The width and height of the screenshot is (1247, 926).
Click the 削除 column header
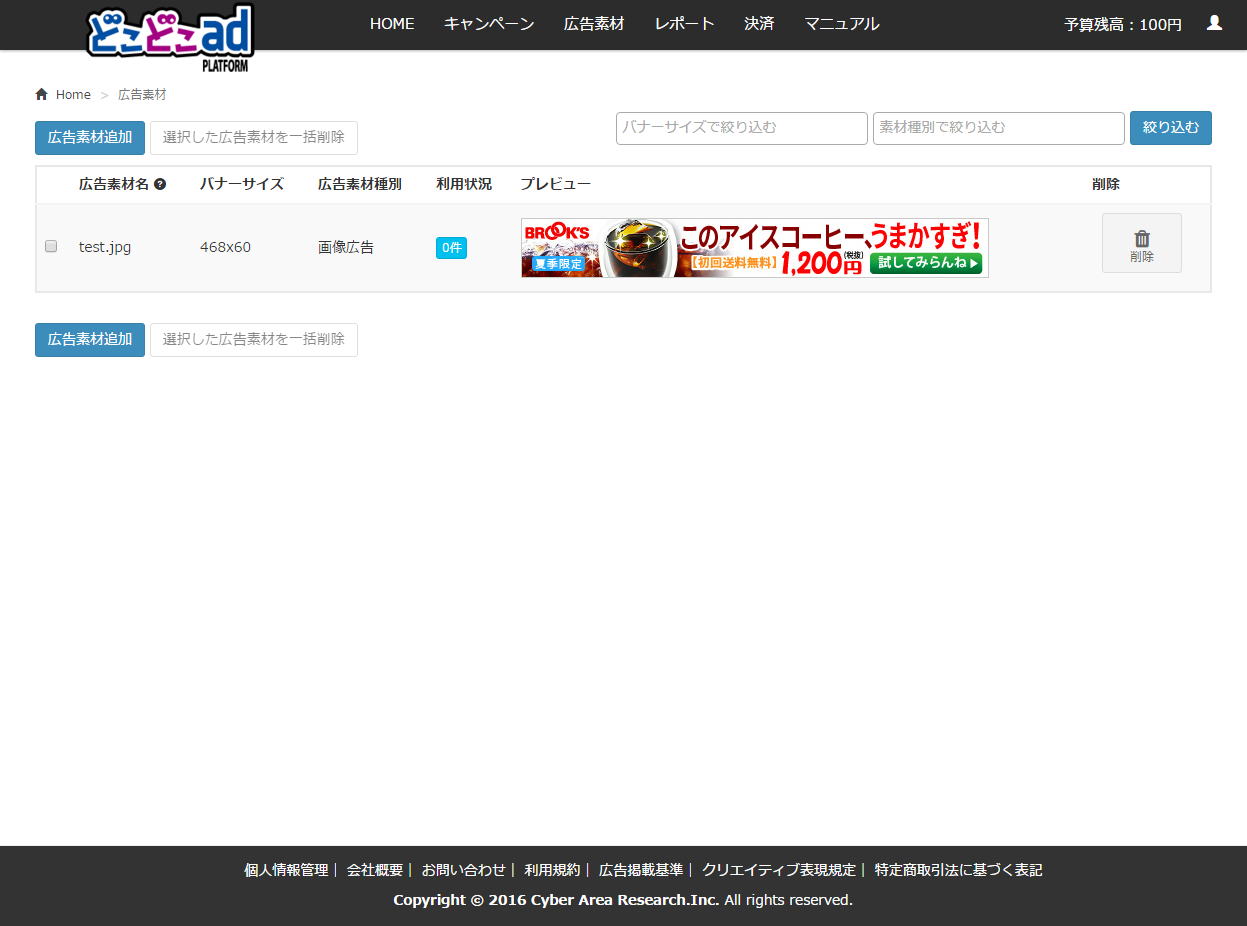click(1106, 184)
